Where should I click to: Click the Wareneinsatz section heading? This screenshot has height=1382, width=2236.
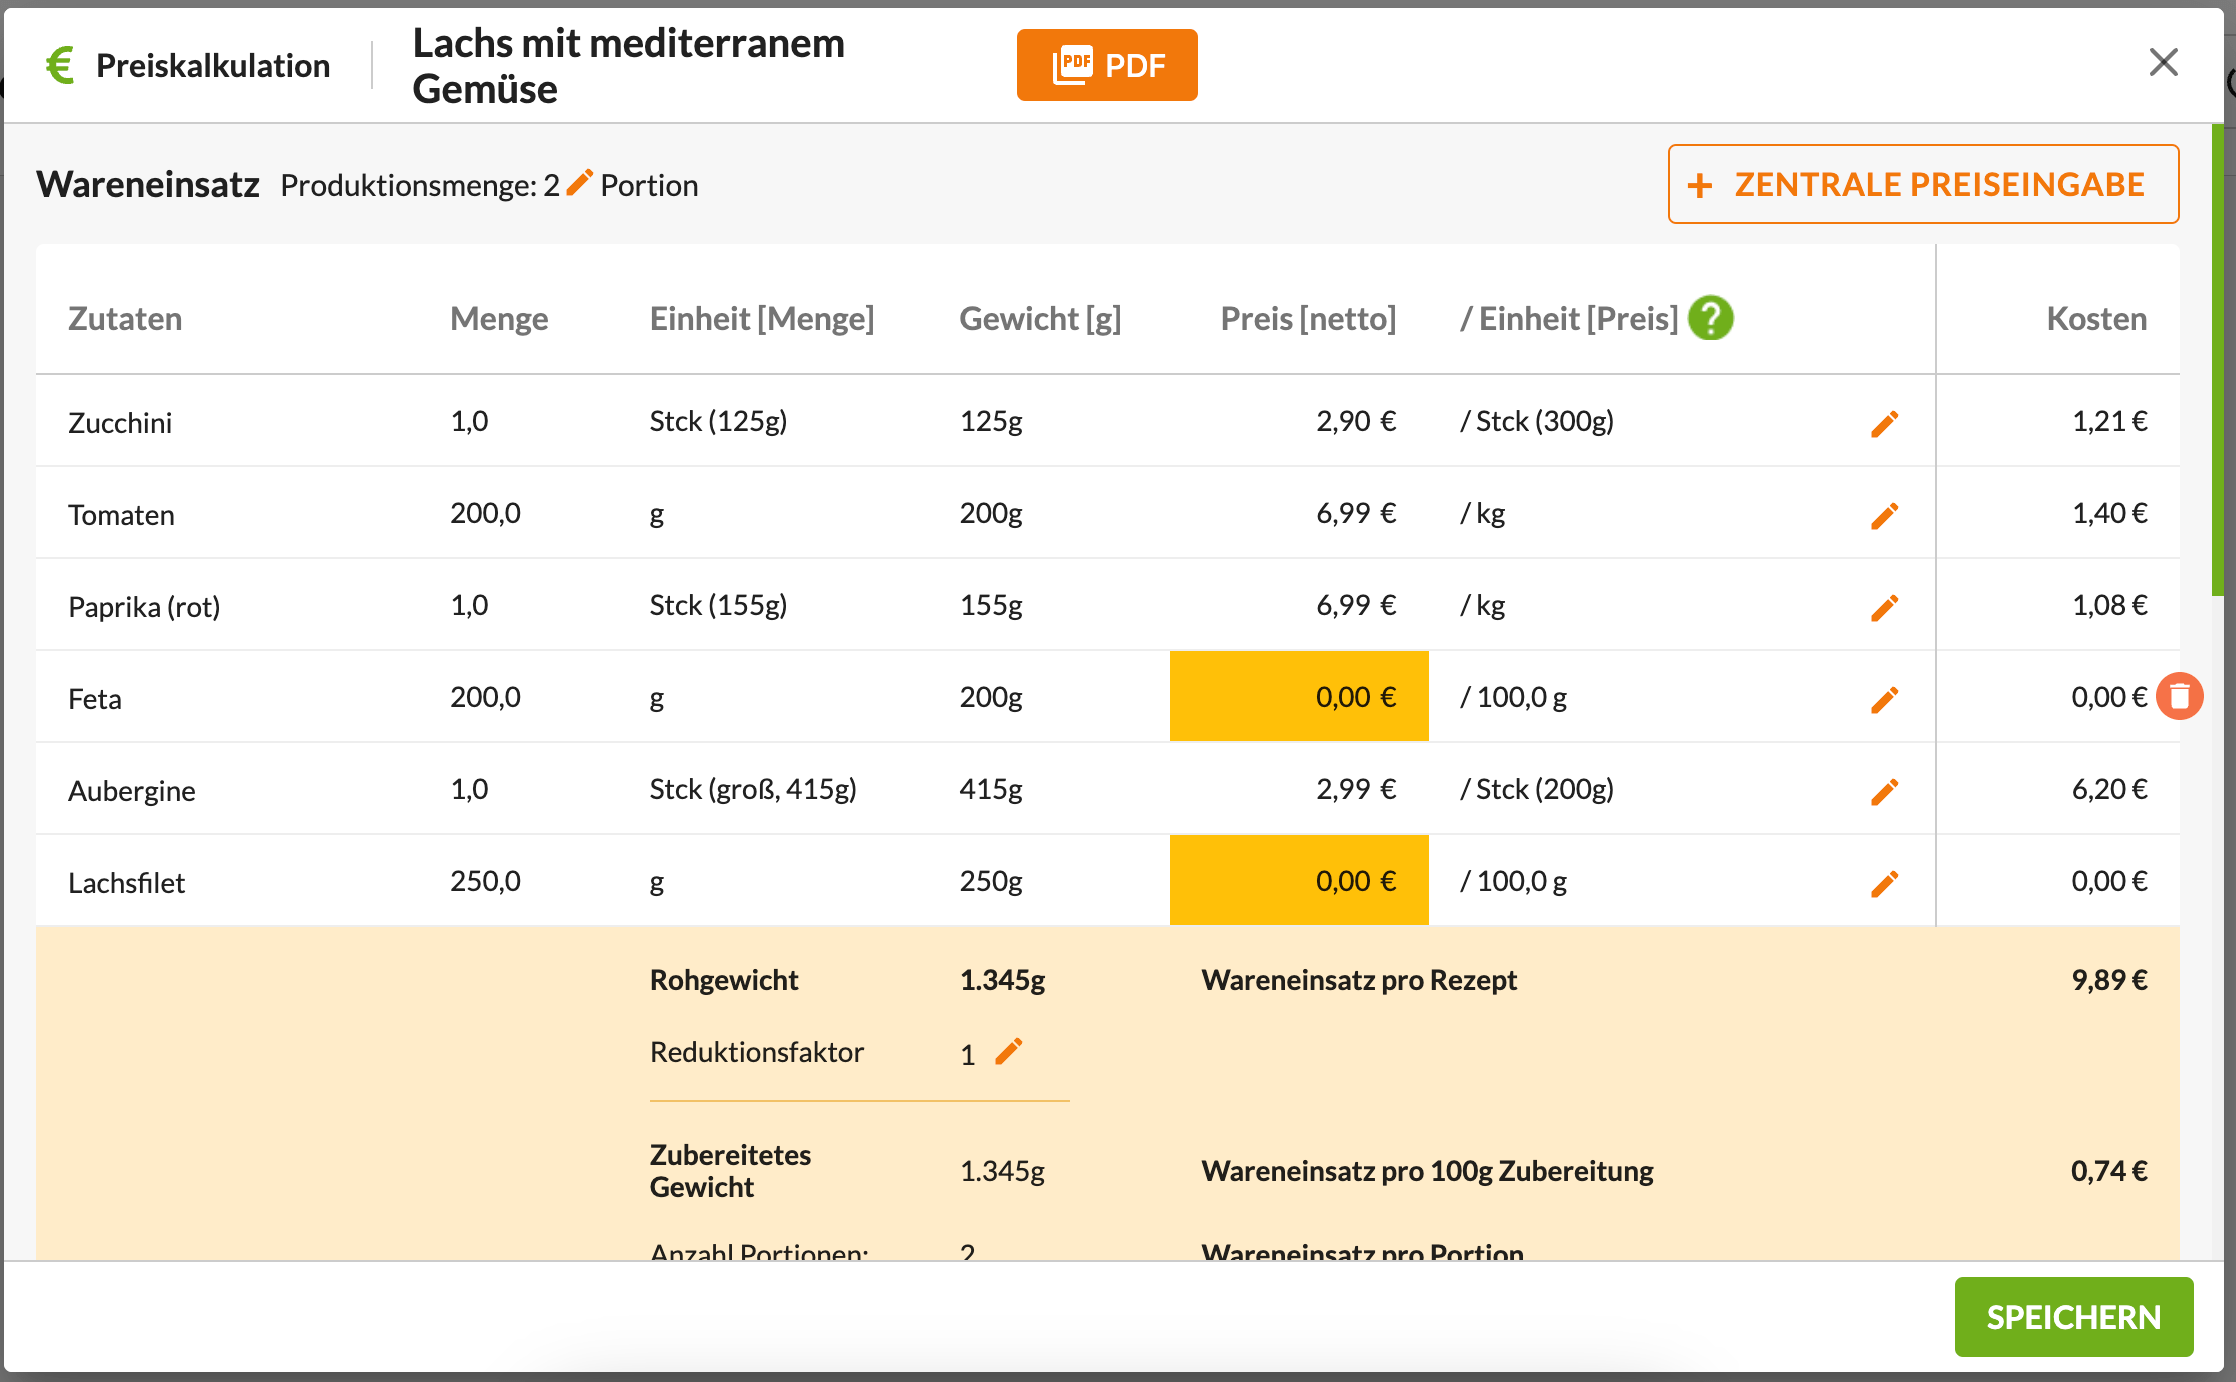(148, 184)
